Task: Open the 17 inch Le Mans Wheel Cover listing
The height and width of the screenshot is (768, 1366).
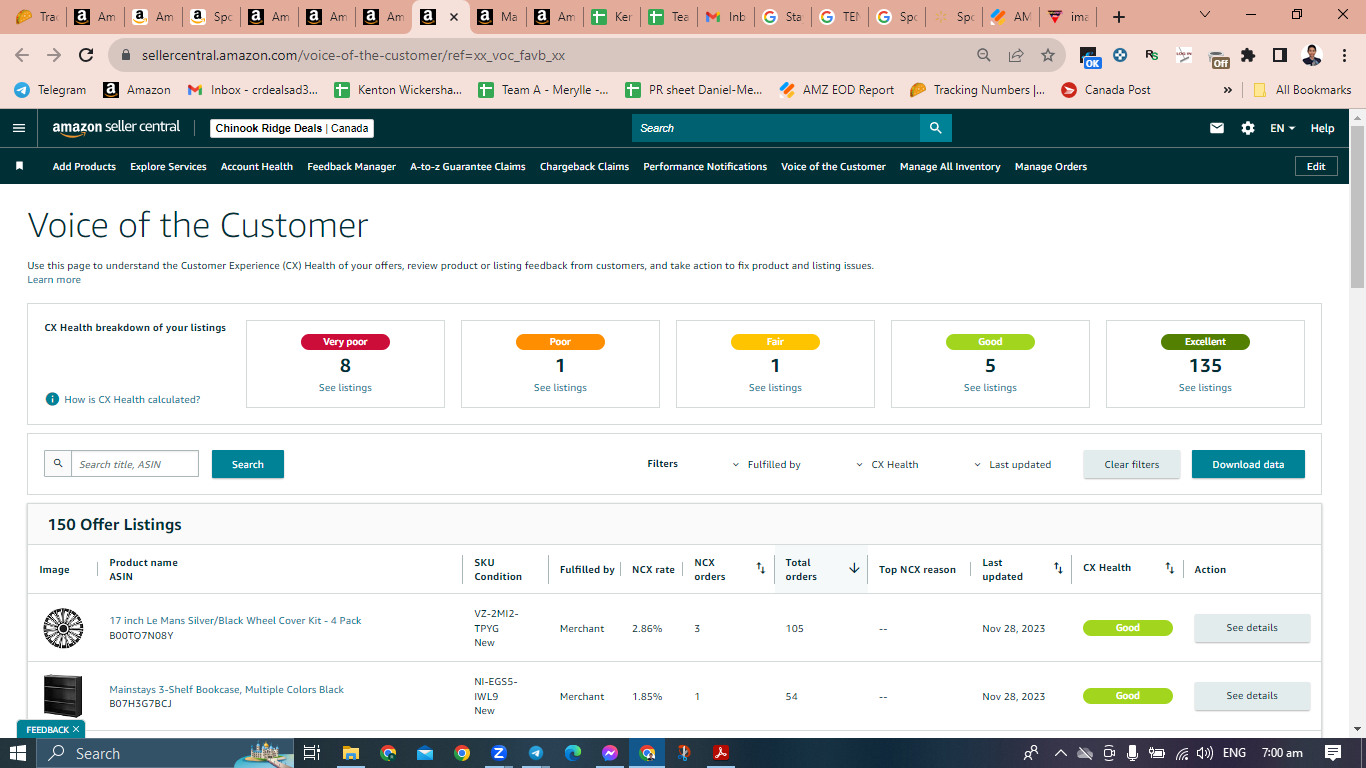Action: pos(235,621)
